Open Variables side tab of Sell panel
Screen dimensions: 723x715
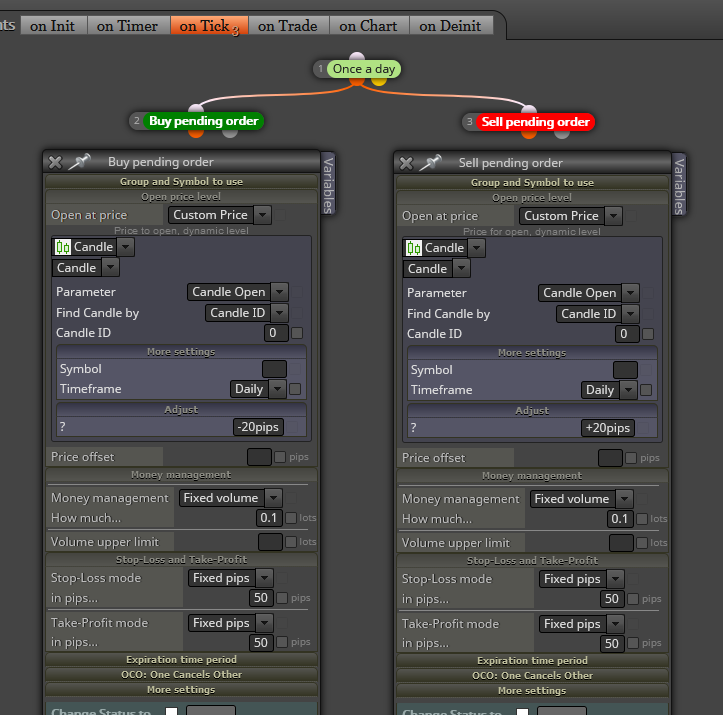click(679, 185)
